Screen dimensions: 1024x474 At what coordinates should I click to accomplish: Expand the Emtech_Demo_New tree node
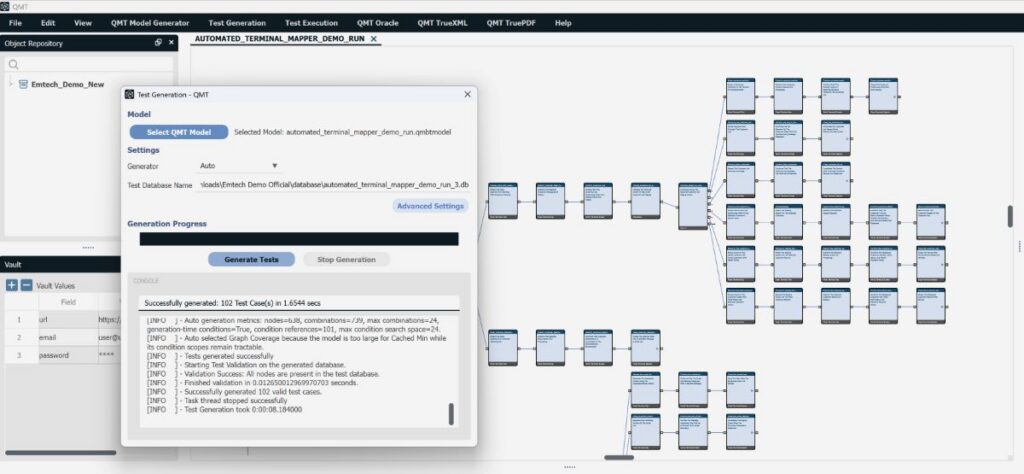(x=11, y=84)
